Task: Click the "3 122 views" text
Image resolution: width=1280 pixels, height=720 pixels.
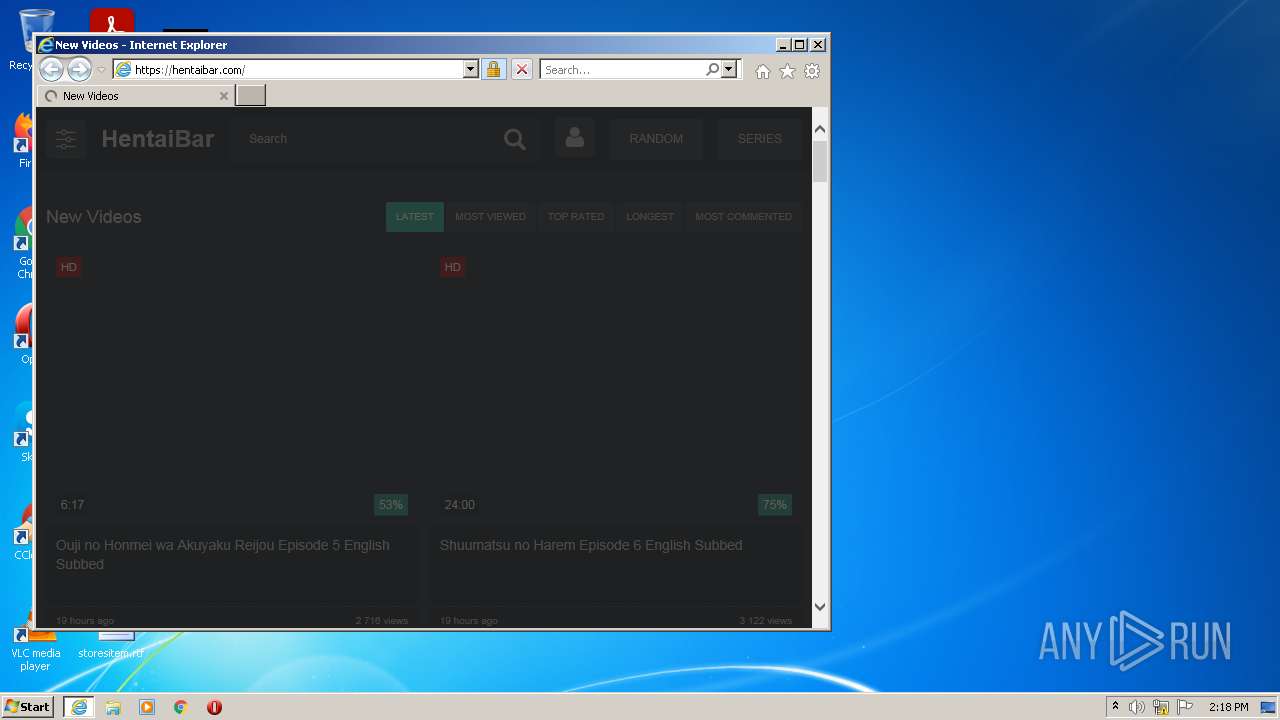Action: pyautogui.click(x=766, y=621)
